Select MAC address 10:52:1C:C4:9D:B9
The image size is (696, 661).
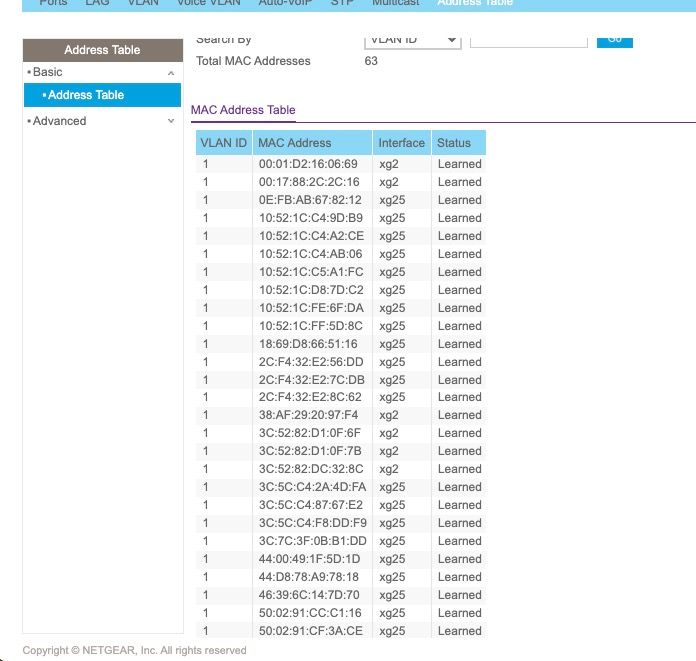pos(311,218)
